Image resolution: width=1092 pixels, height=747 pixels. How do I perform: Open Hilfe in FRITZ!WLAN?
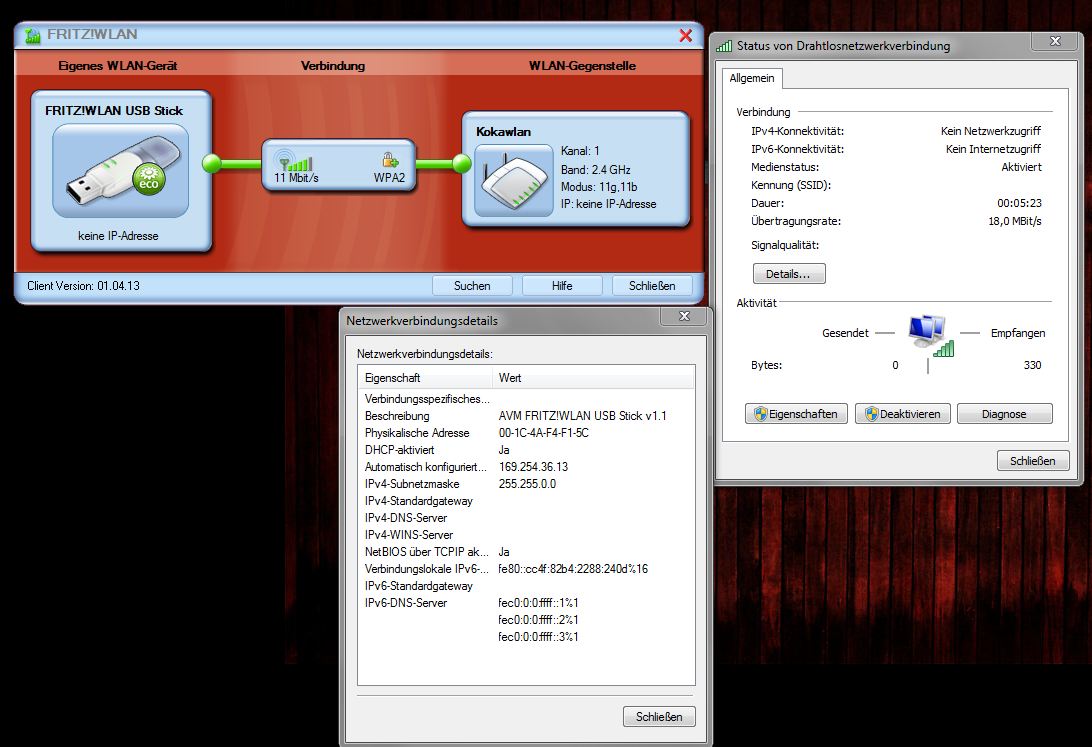click(562, 285)
